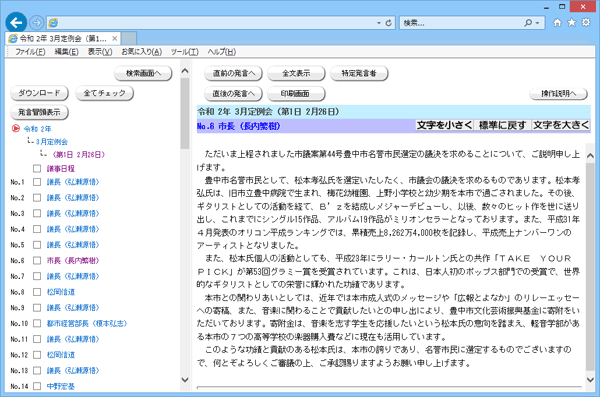Check the No.8 松岡信道 checkbox

pyautogui.click(x=37, y=292)
